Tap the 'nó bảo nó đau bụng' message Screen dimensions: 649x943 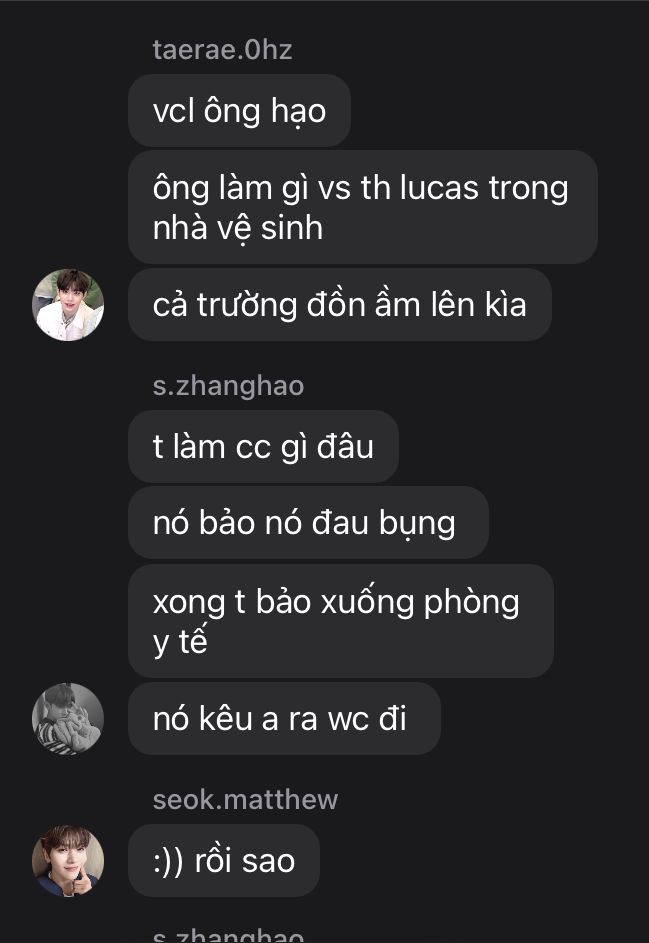click(x=308, y=523)
